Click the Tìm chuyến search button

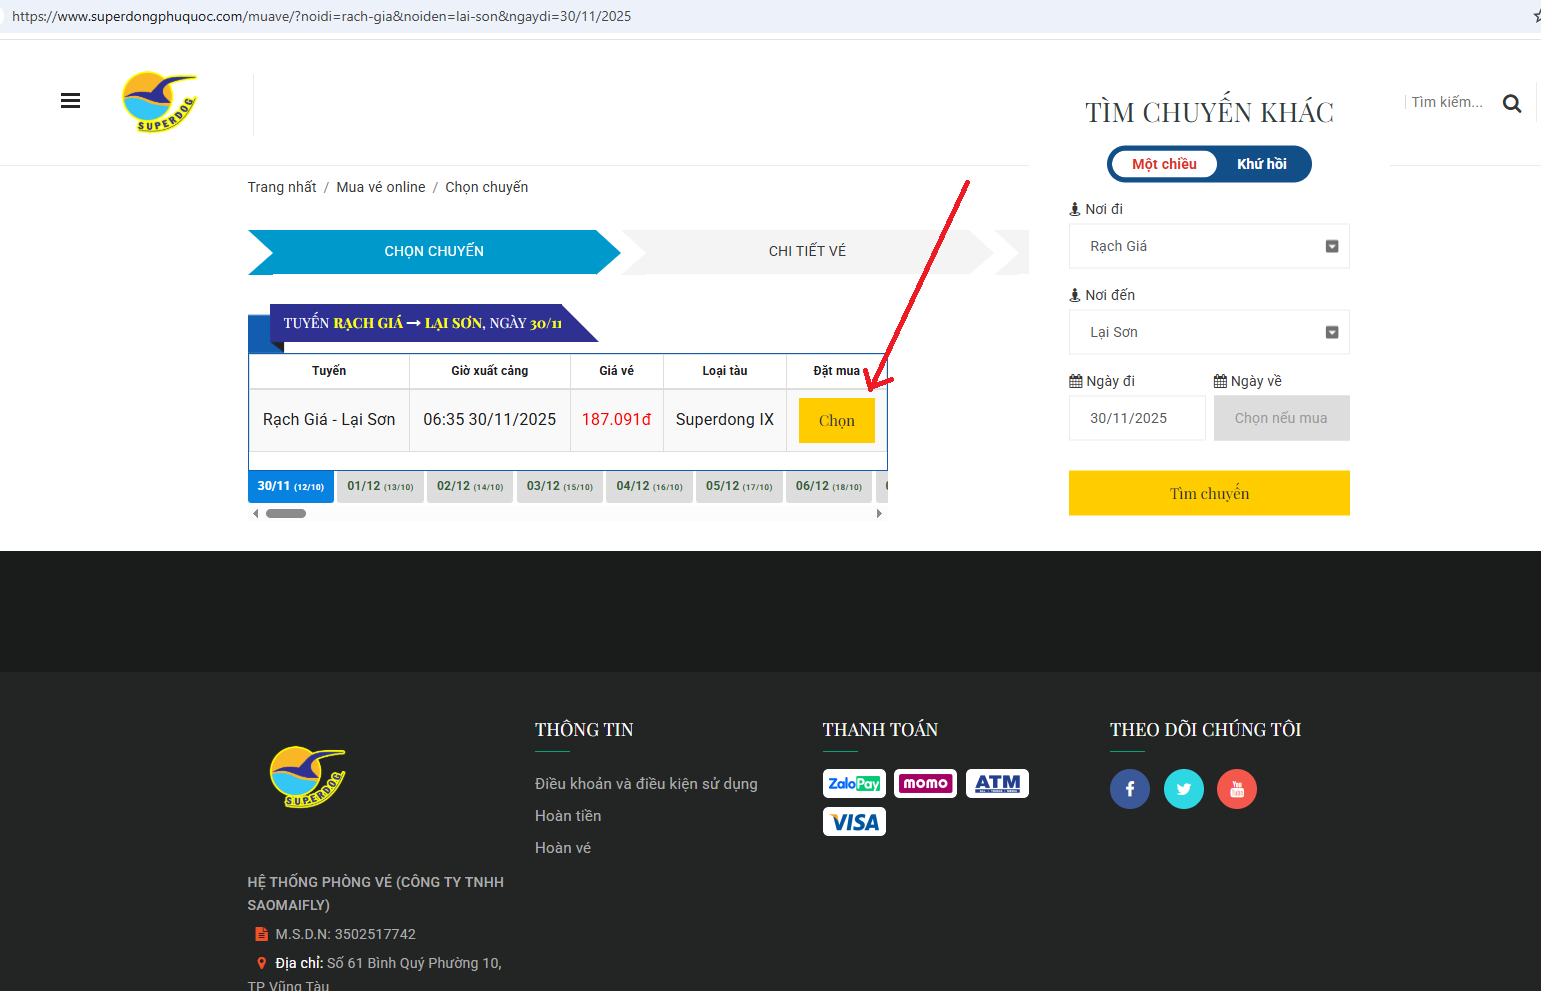(1209, 494)
